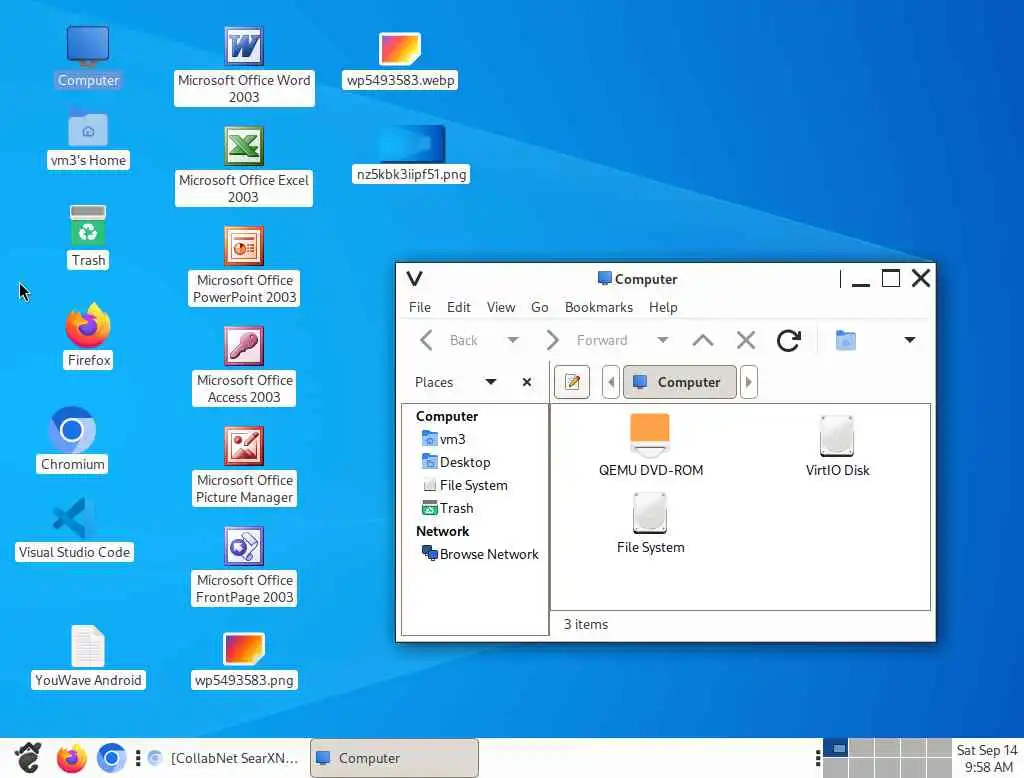Open the window menu V button
1024x778 pixels.
(415, 279)
